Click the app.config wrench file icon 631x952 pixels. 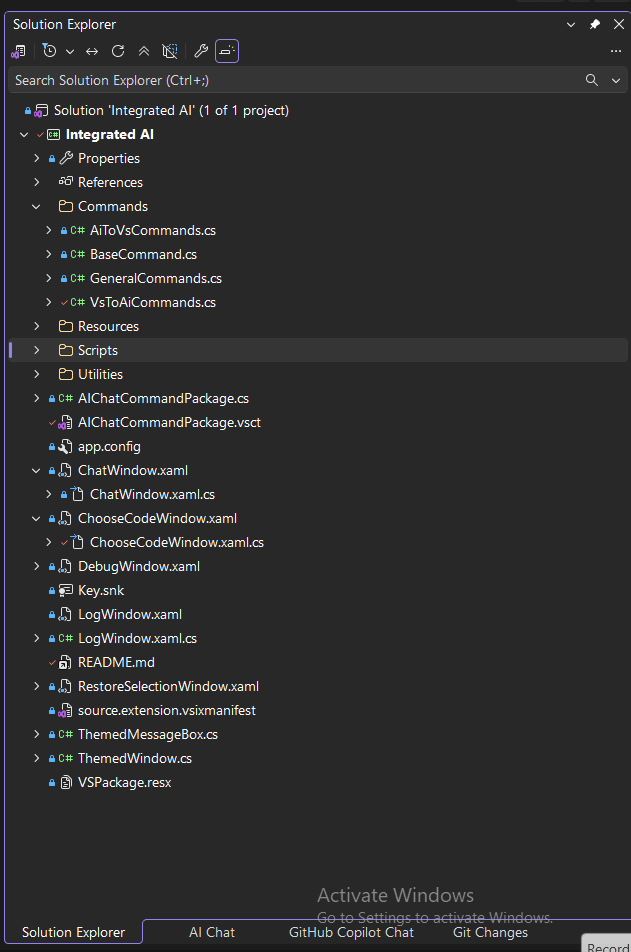65,447
